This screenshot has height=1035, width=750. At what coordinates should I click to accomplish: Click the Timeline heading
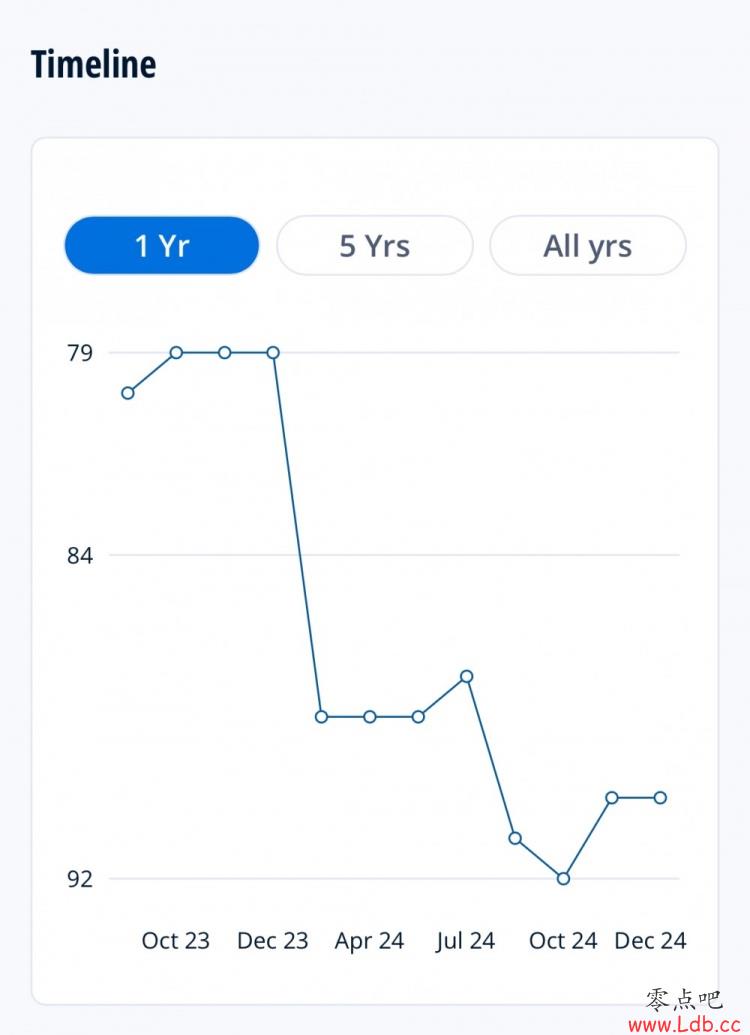tap(93, 64)
